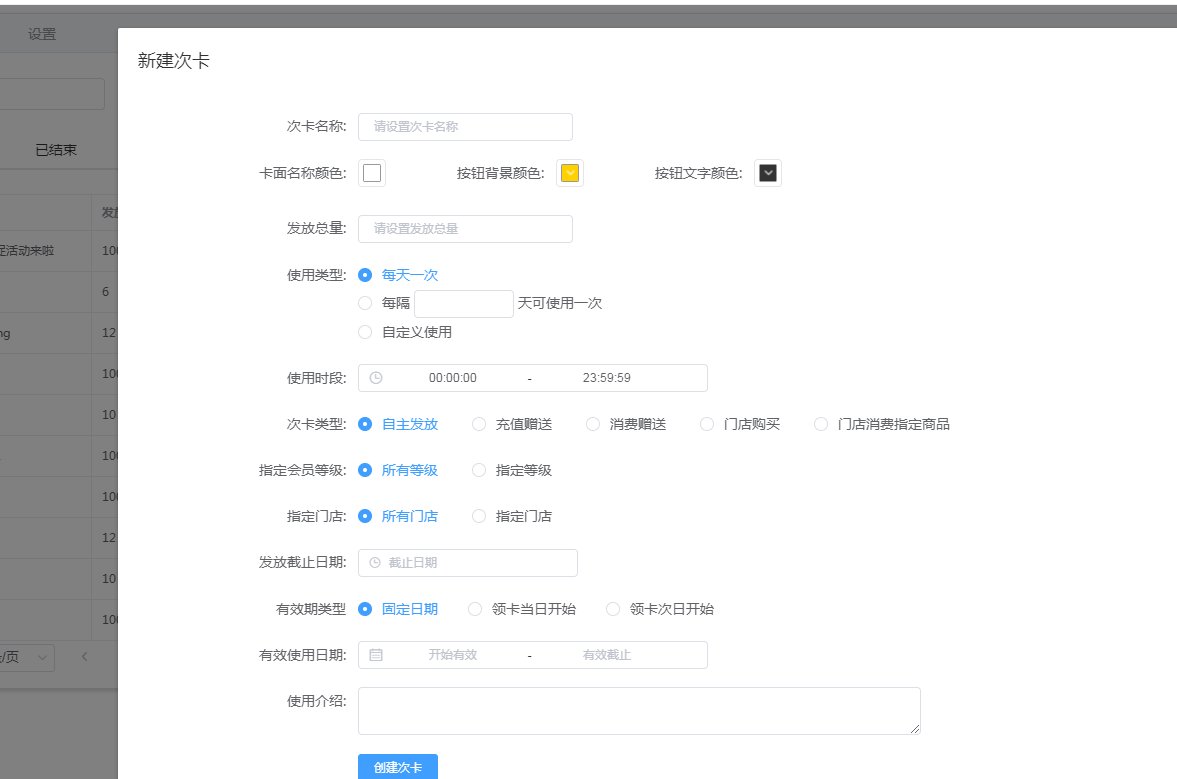Screen dimensions: 1177x779
Task: Choose 门店购买 as the card type
Action: click(707, 424)
